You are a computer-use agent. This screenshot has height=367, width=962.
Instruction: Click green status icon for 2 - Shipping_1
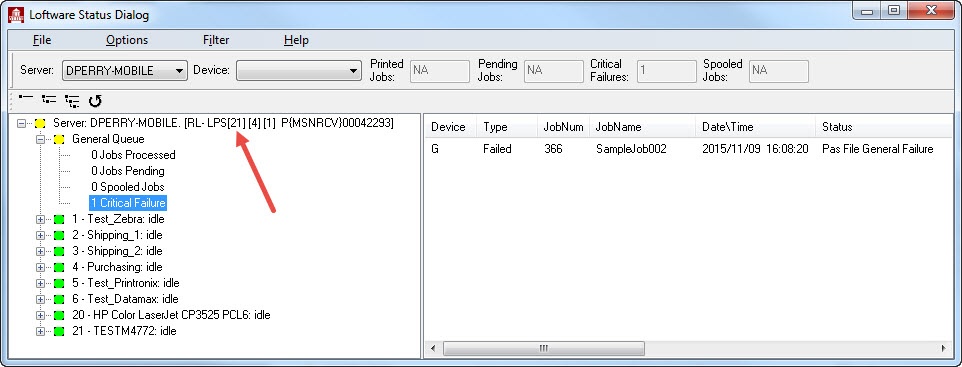[59, 235]
